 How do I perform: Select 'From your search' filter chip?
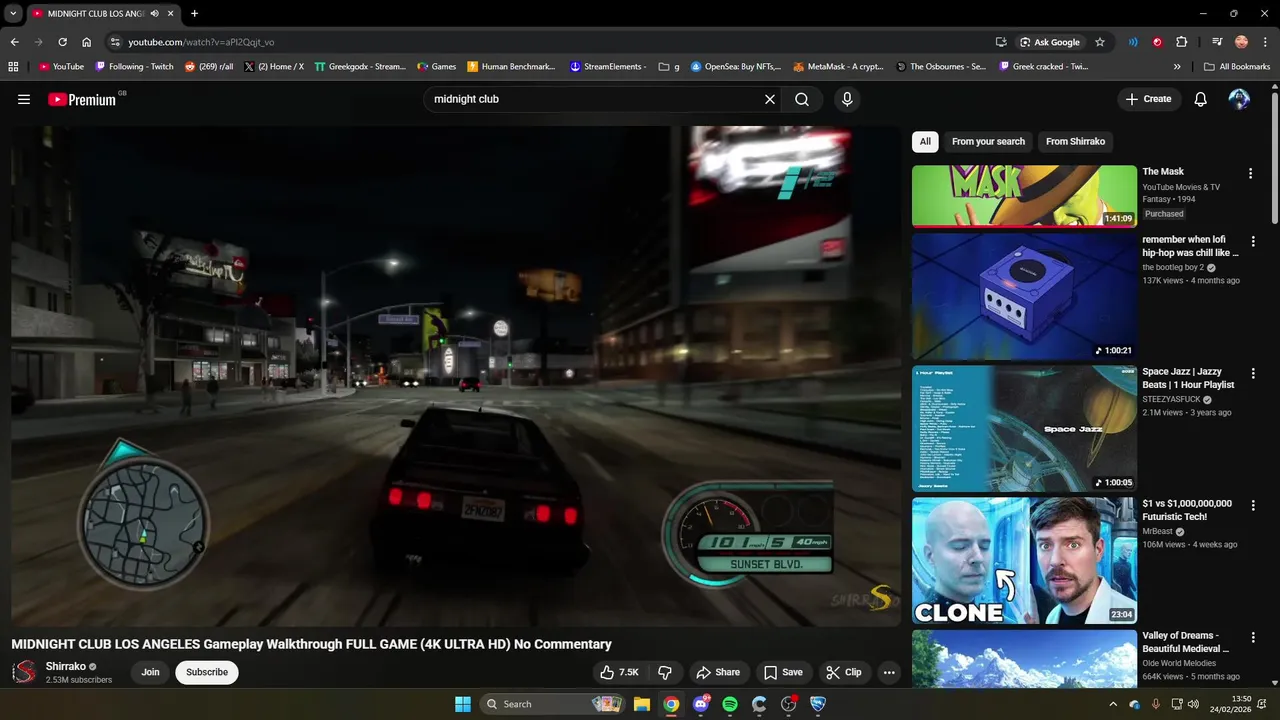point(988,141)
